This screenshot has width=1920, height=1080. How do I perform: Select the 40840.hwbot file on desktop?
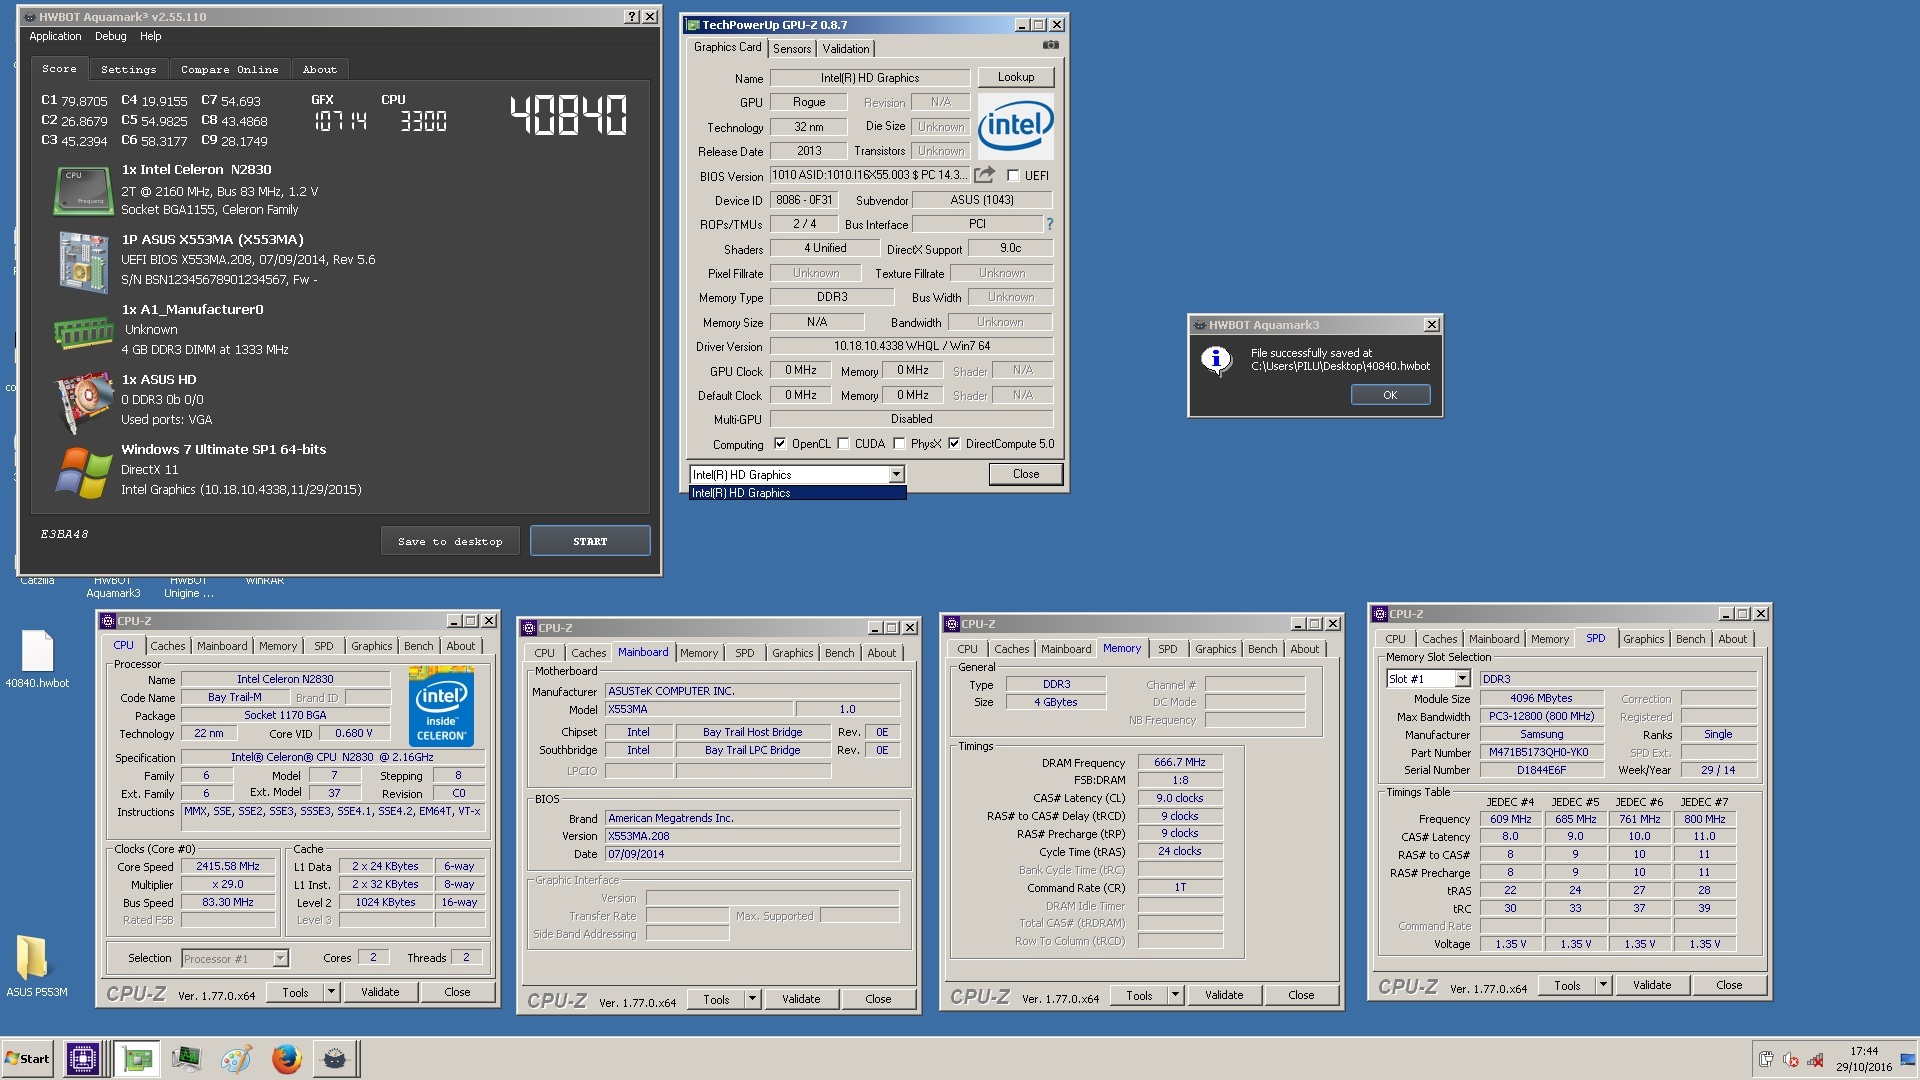37,660
